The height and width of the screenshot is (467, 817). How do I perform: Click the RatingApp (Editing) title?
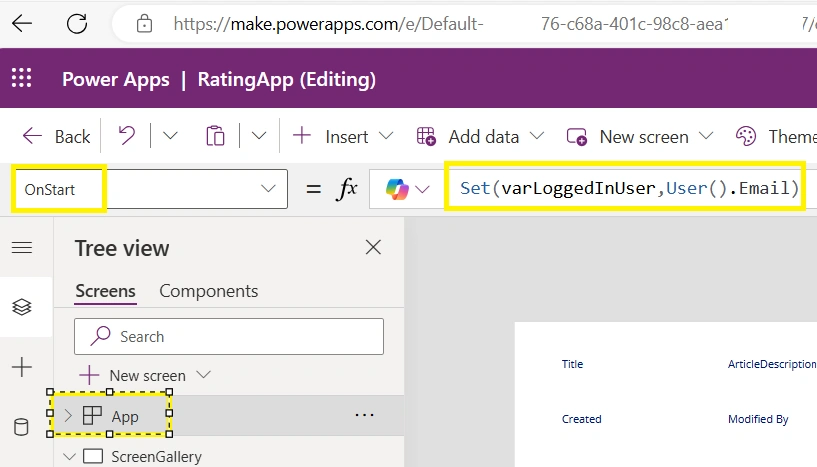point(287,80)
